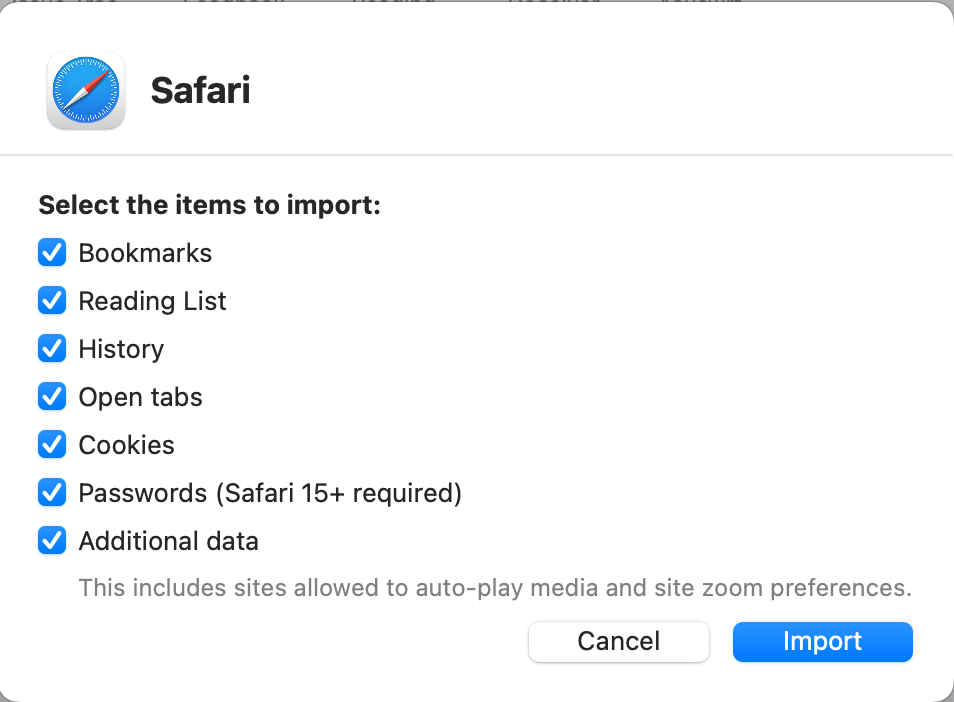Screen dimensions: 954x702
Task: Uncheck the Reading List checkbox
Action: pyautogui.click(x=51, y=300)
